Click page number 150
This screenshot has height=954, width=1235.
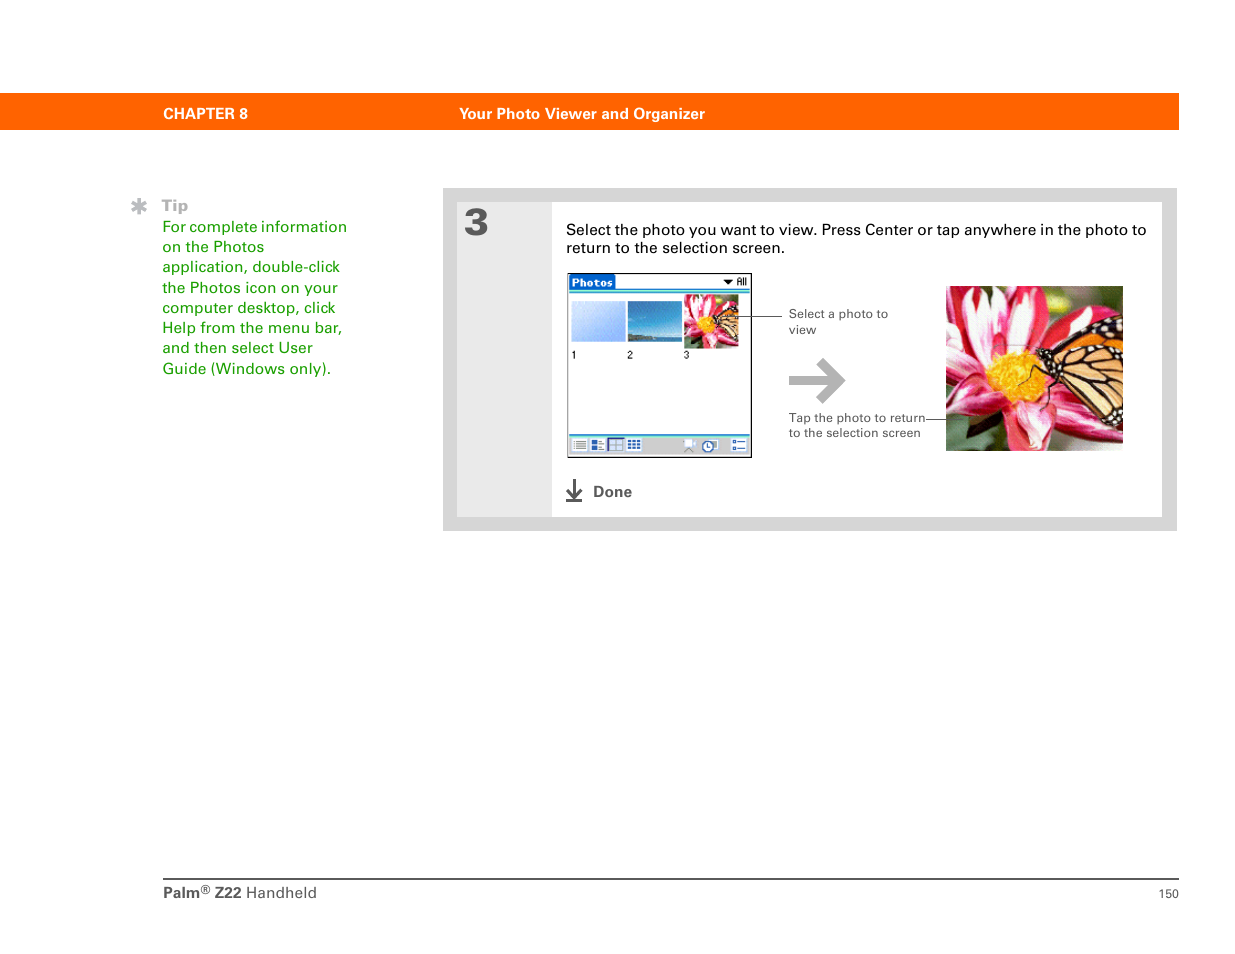(x=1169, y=894)
